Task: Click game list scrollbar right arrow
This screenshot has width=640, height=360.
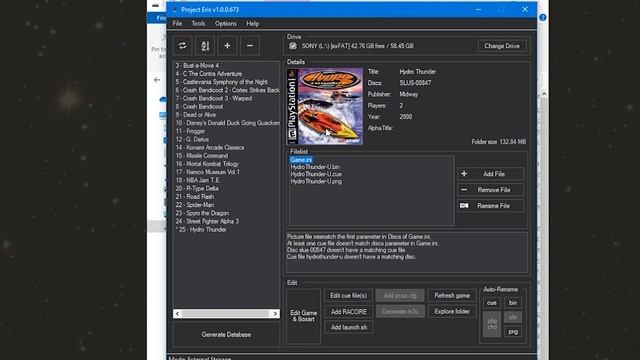Action: pos(275,313)
